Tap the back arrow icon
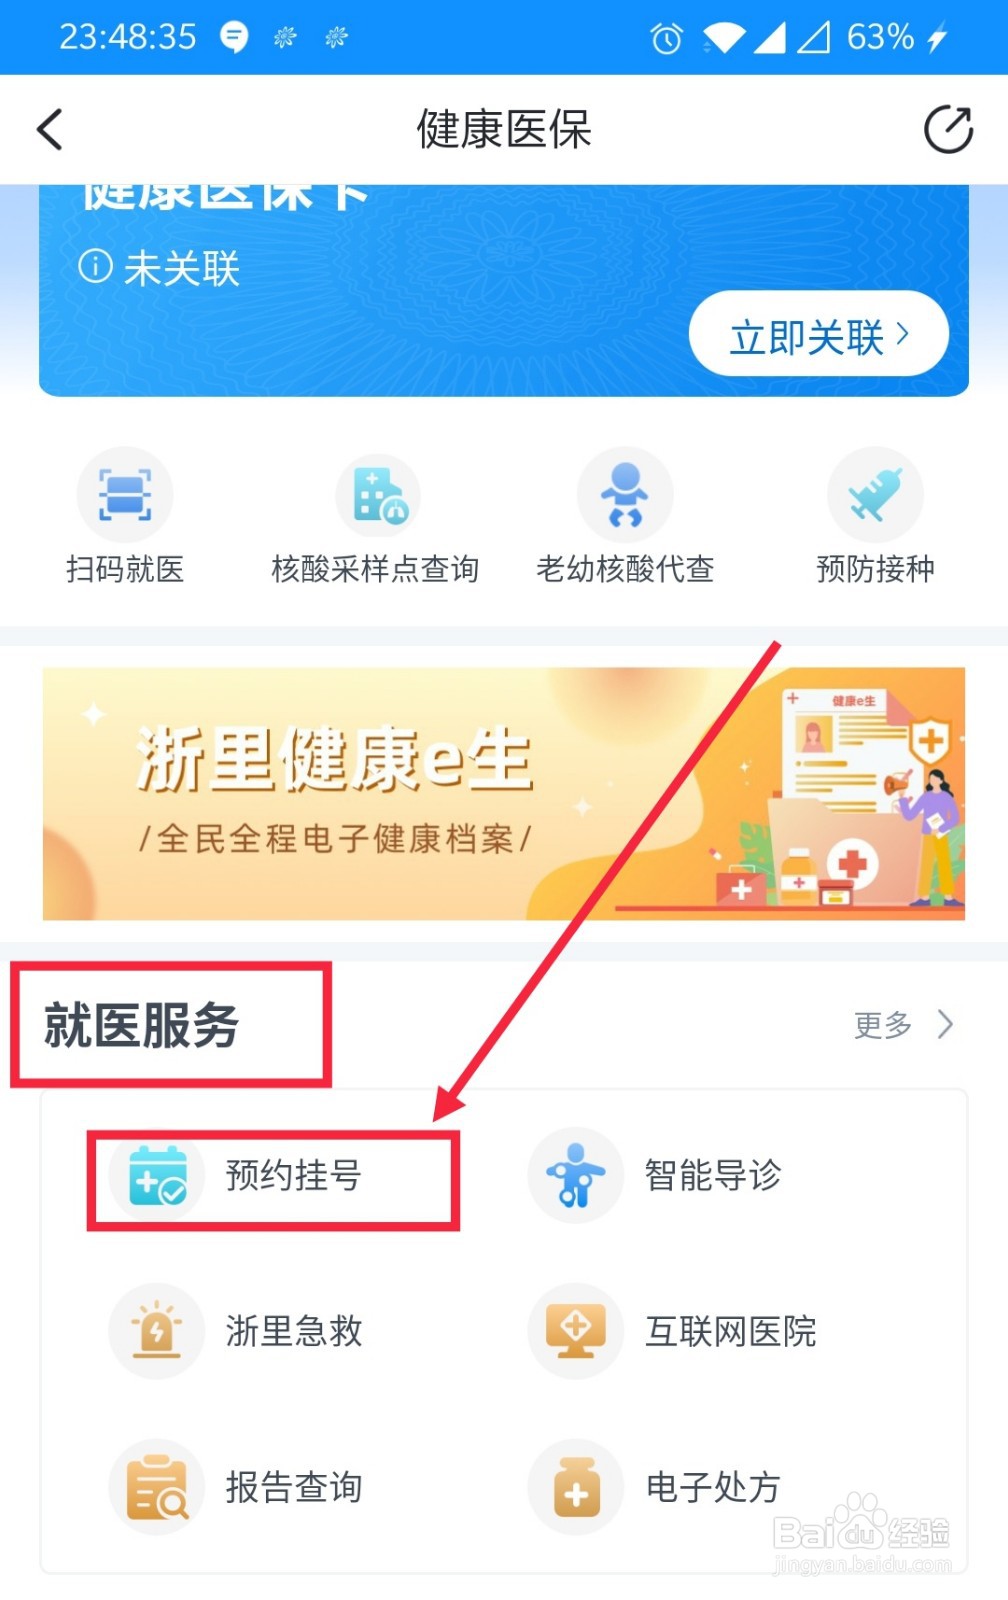1008x1600 pixels. (50, 129)
